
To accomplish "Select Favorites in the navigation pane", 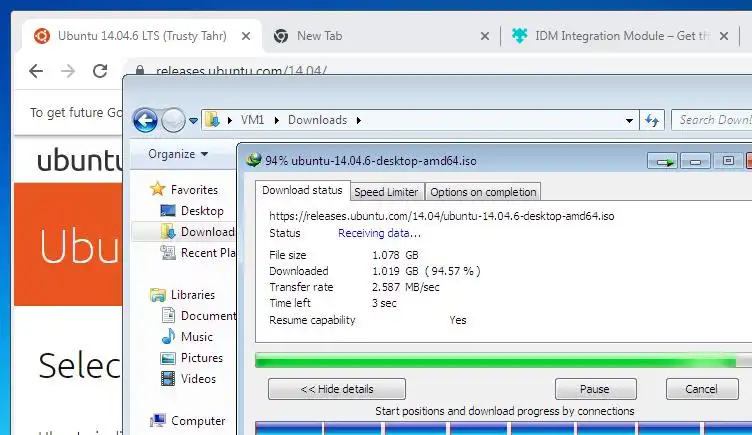I will [183, 189].
